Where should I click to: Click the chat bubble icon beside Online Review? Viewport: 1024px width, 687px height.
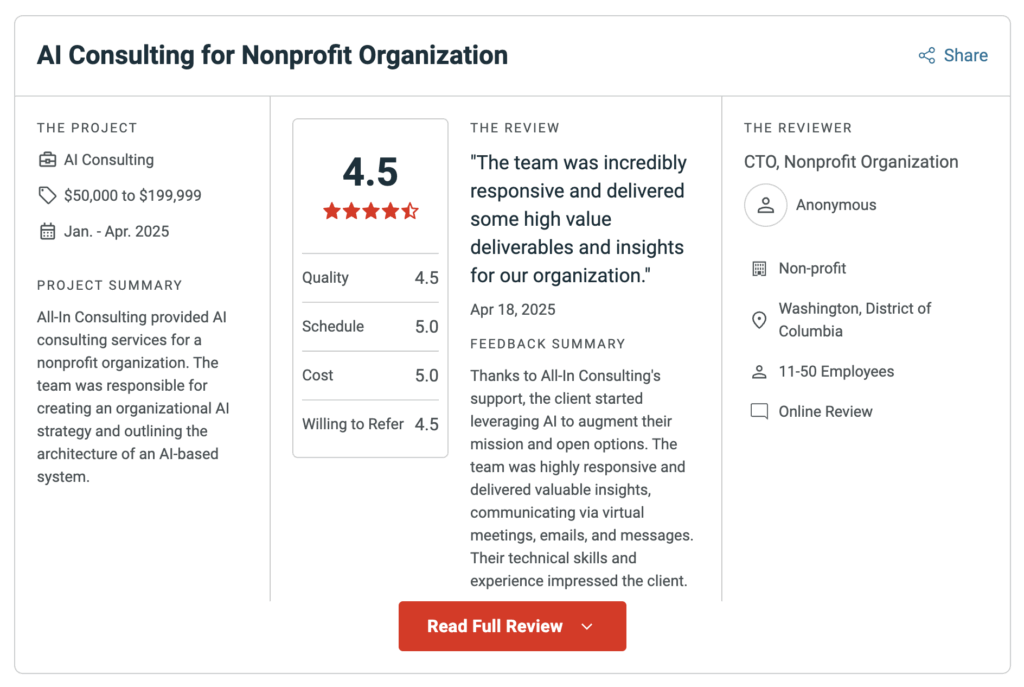[x=759, y=412]
